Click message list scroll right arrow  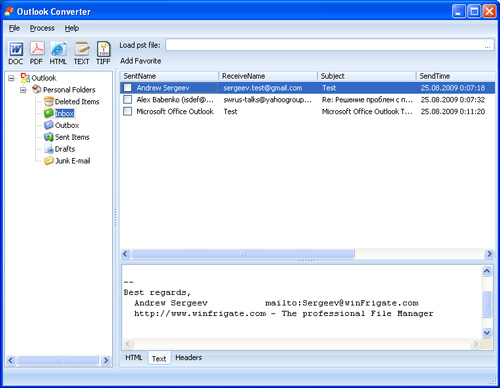[489, 254]
